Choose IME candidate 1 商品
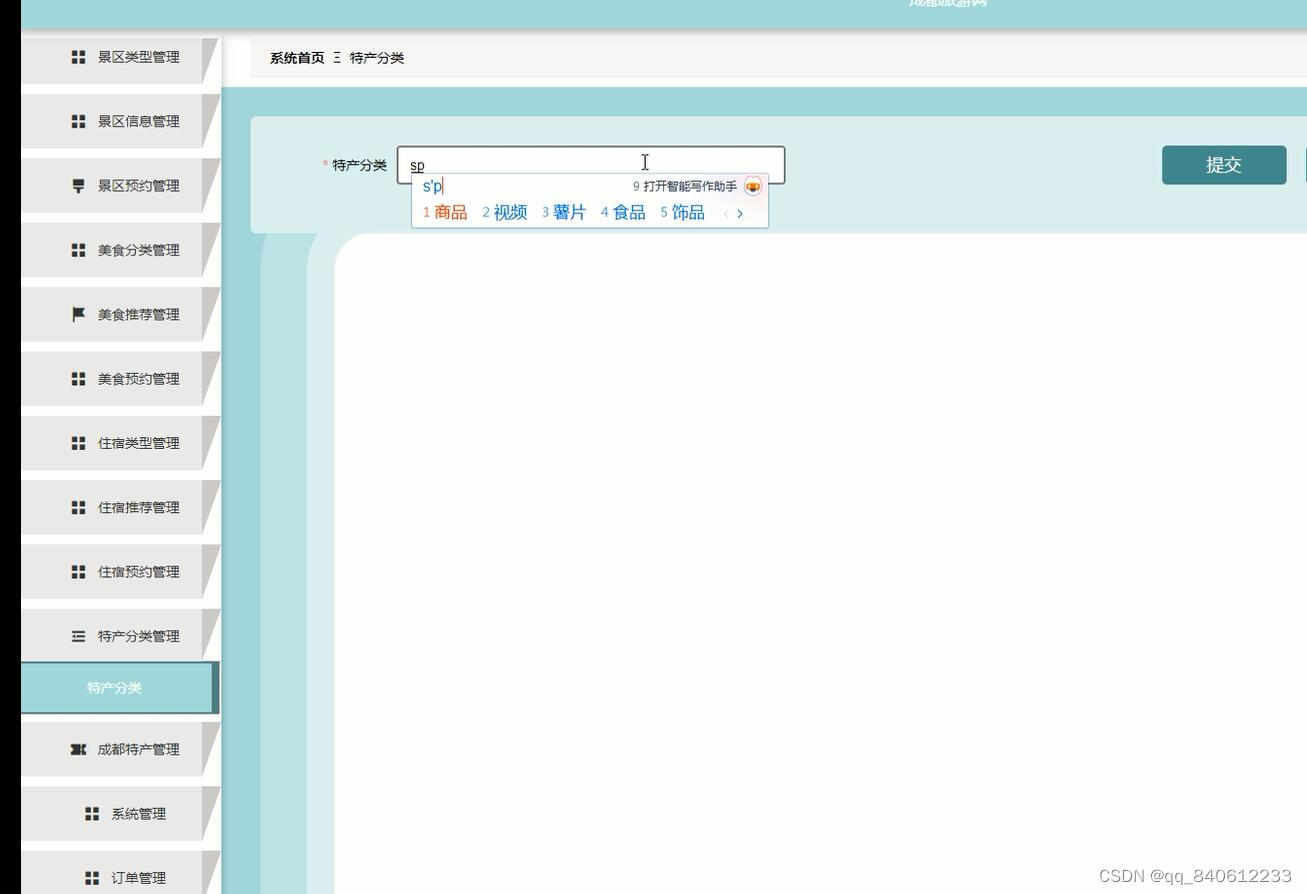This screenshot has width=1307, height=894. pyautogui.click(x=445, y=213)
